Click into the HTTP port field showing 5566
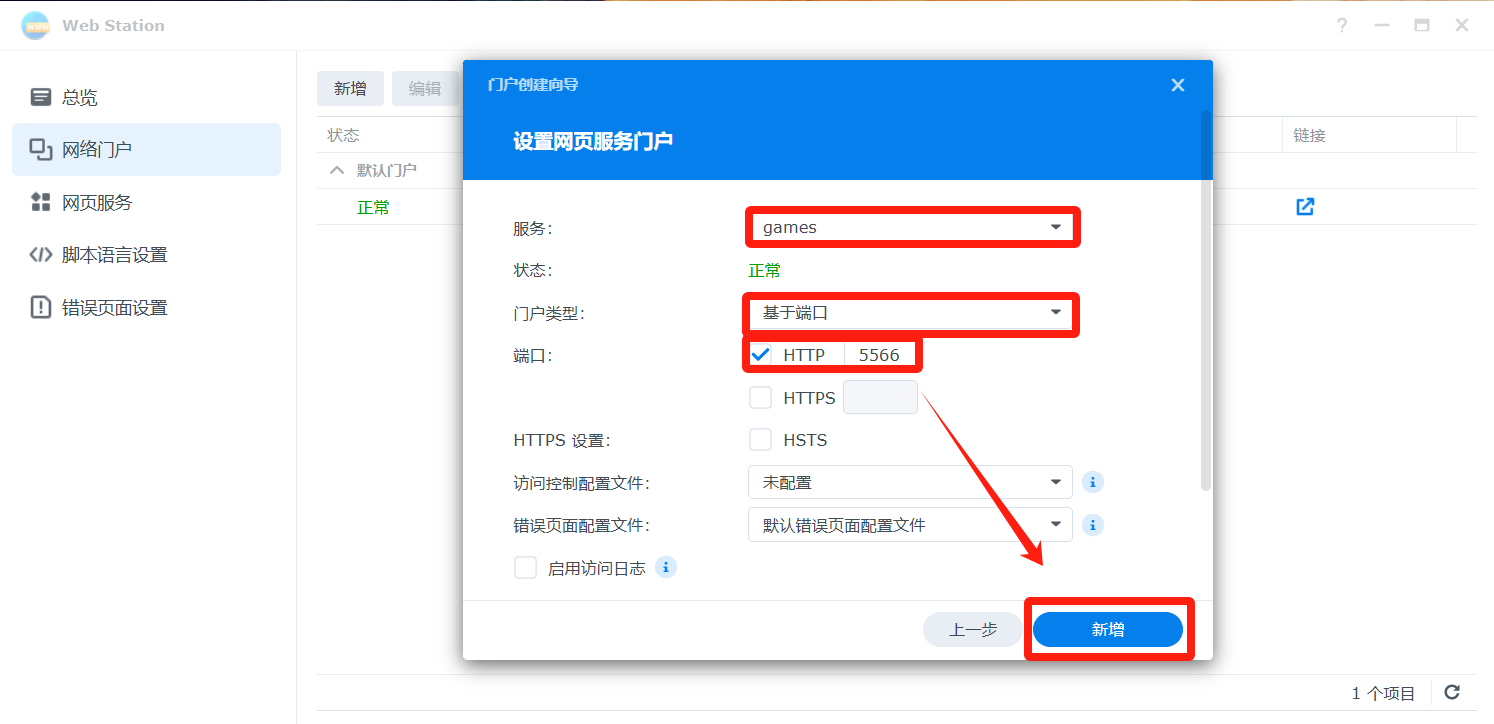 (x=879, y=355)
